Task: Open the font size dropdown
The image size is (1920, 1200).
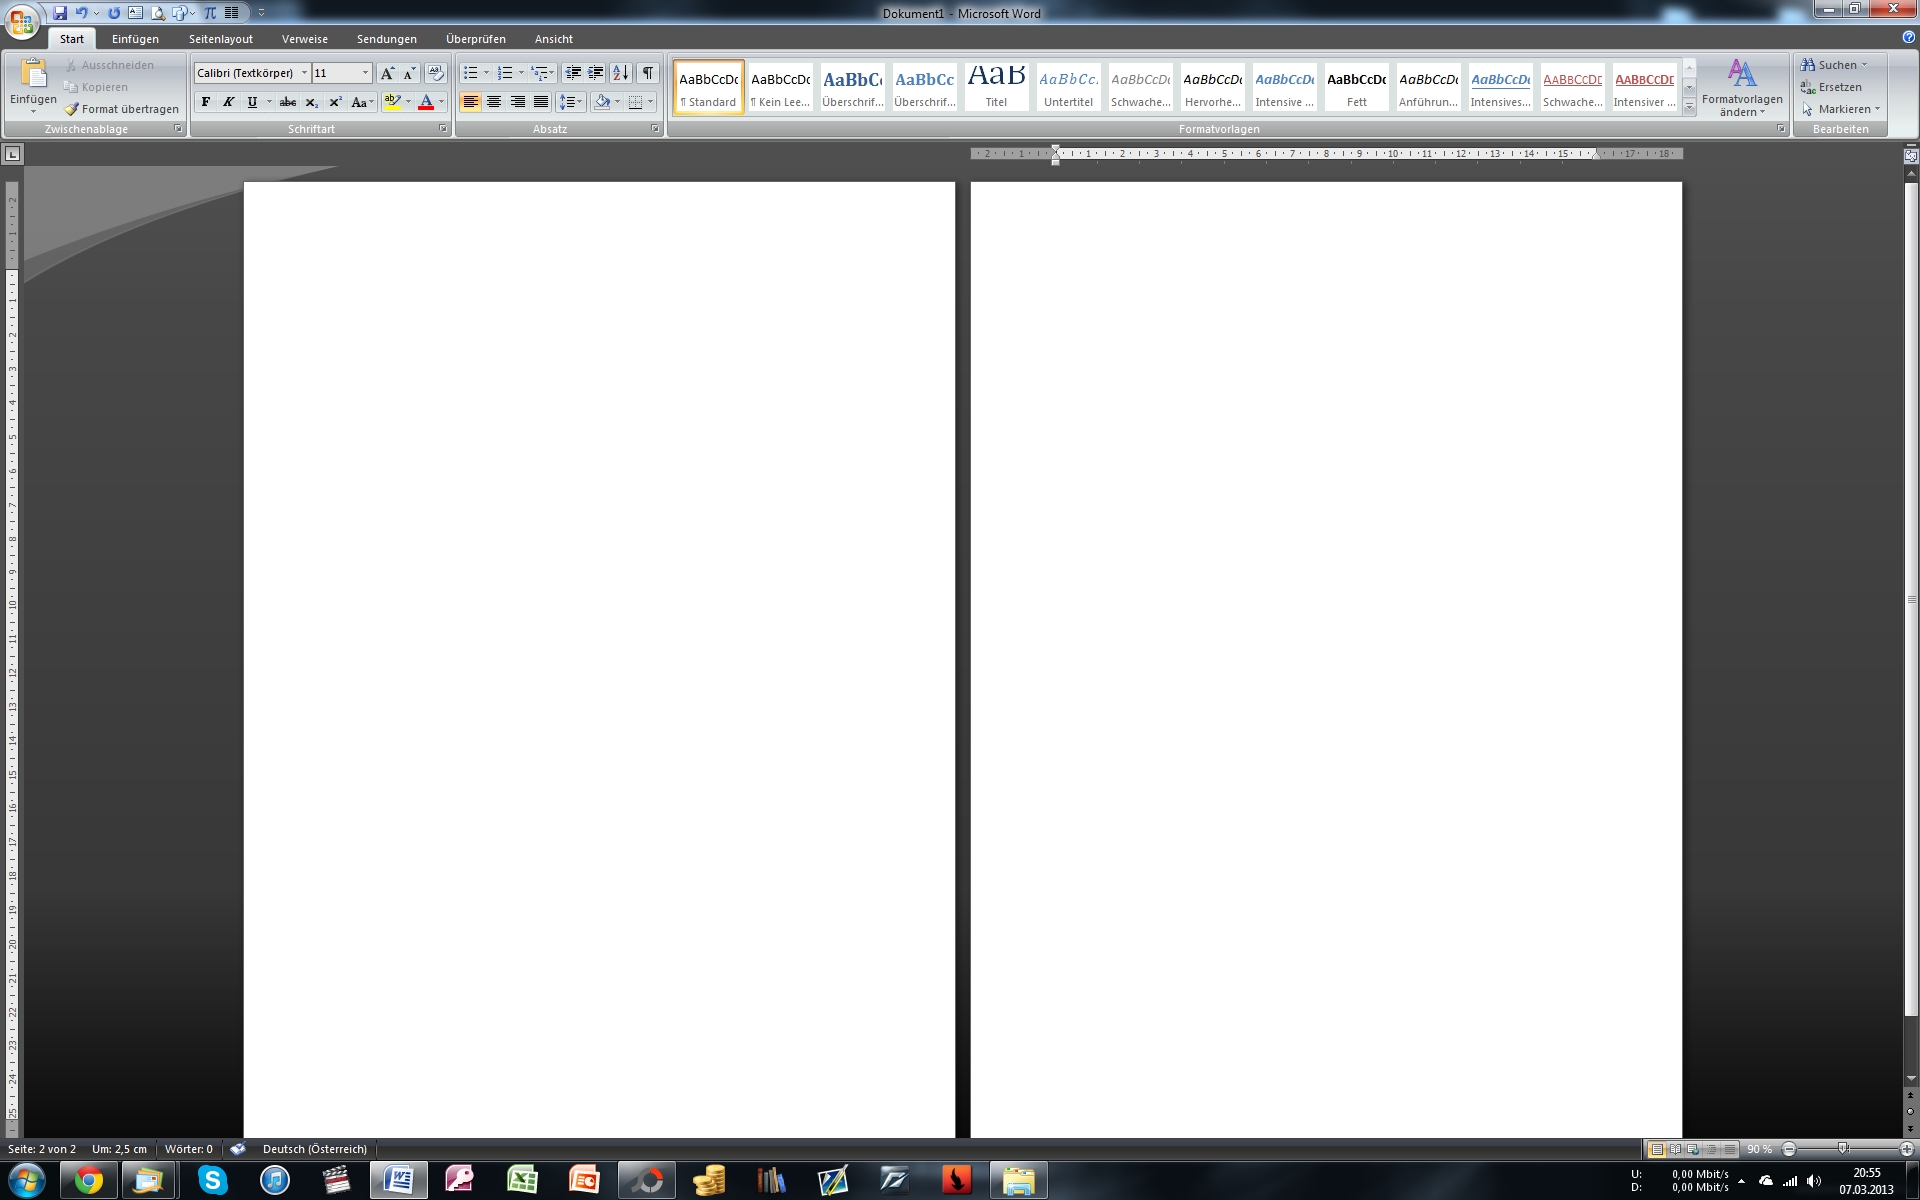Action: tap(365, 73)
